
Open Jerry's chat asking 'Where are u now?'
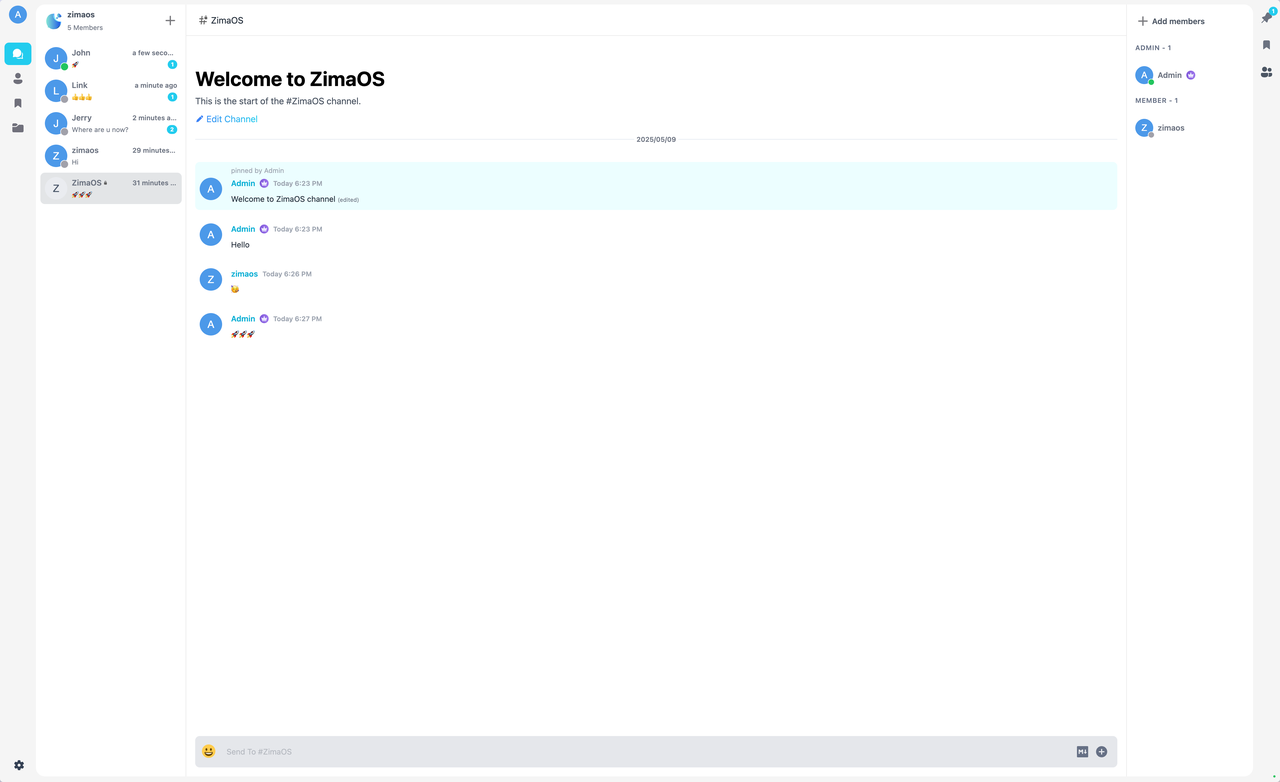pyautogui.click(x=110, y=122)
